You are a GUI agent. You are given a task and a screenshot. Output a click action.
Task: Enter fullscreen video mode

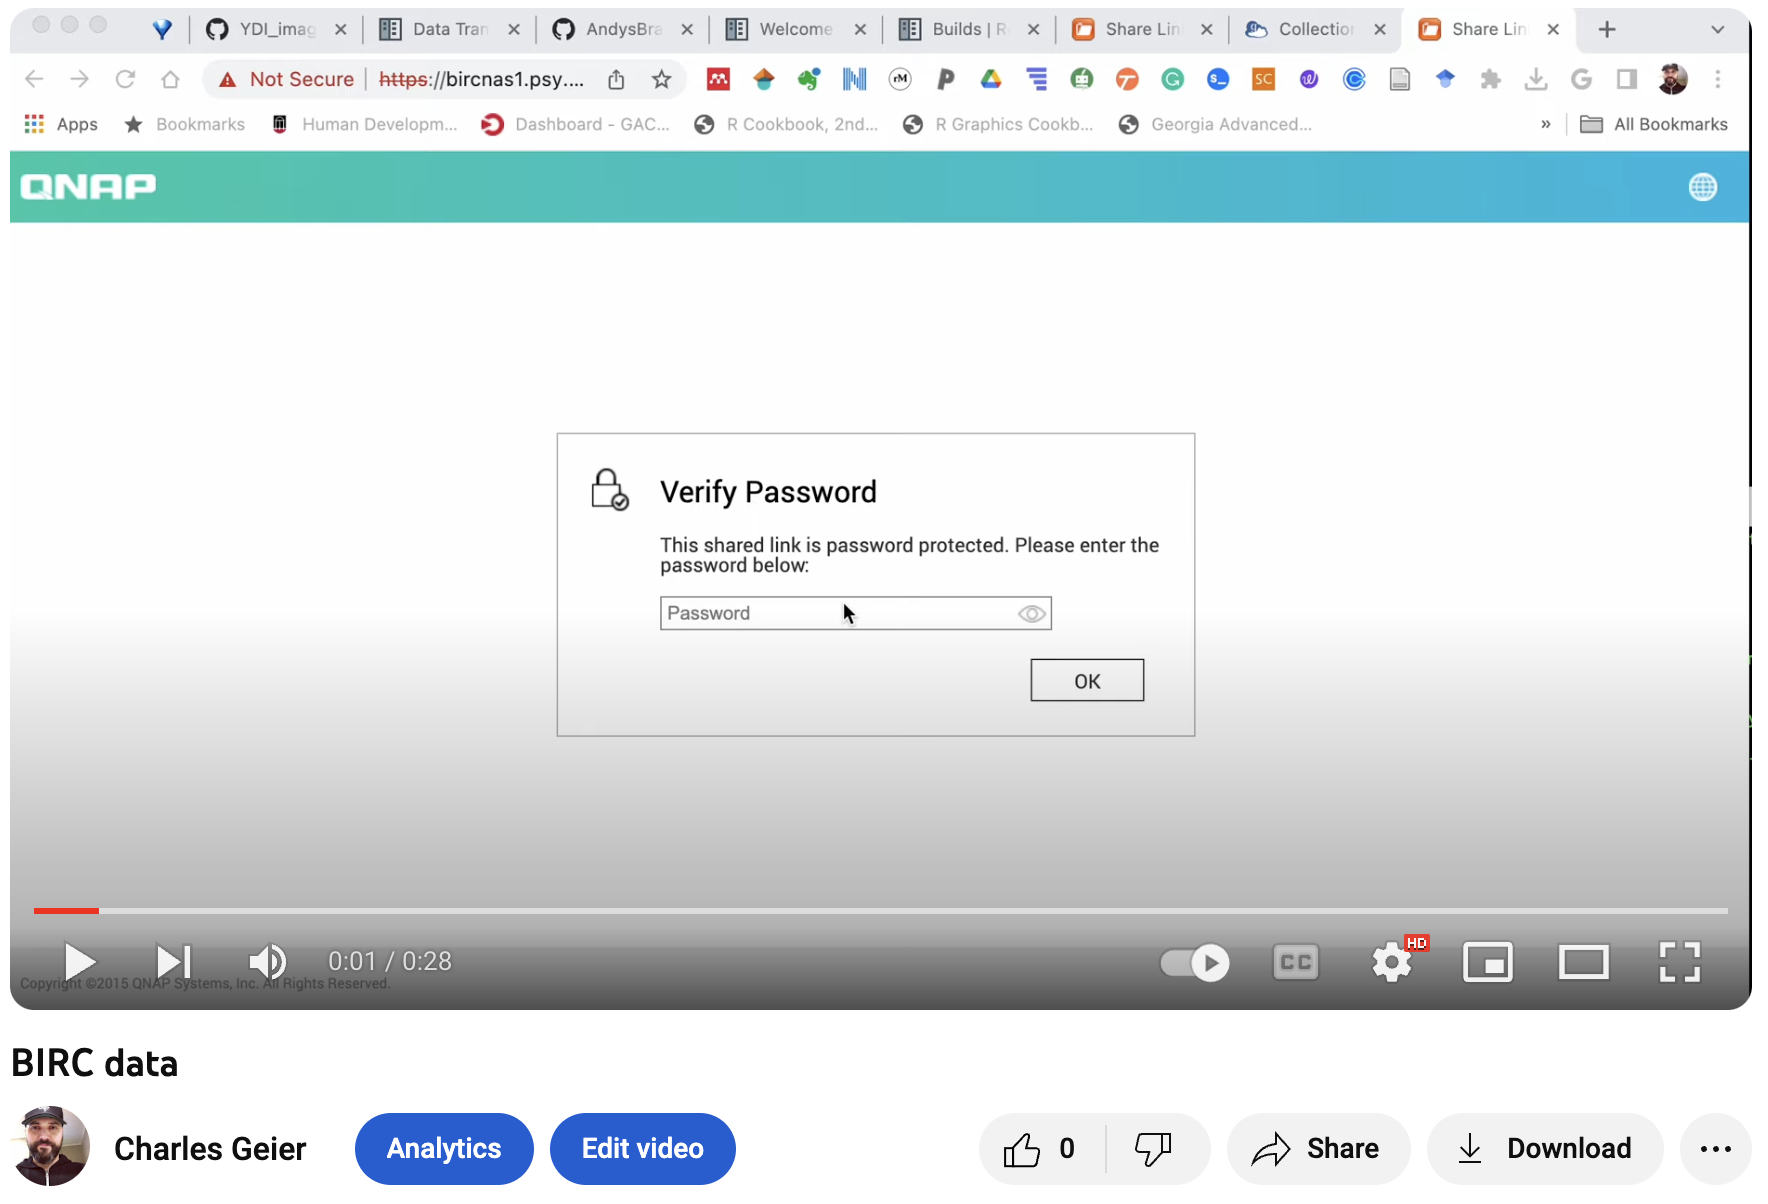tap(1680, 962)
